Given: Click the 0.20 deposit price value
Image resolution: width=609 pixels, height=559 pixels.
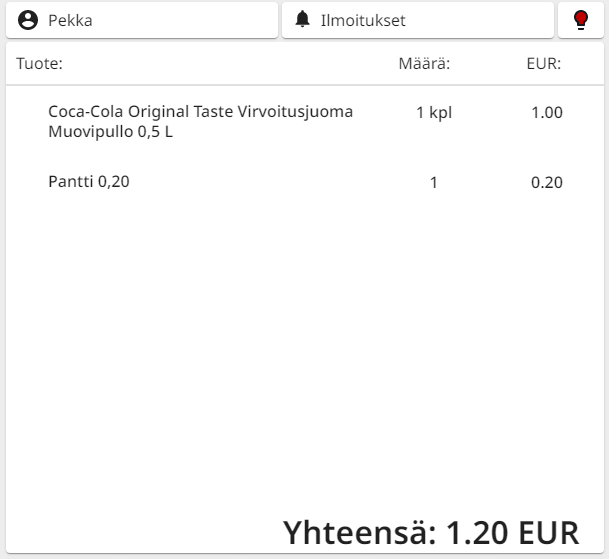Looking at the screenshot, I should (547, 183).
